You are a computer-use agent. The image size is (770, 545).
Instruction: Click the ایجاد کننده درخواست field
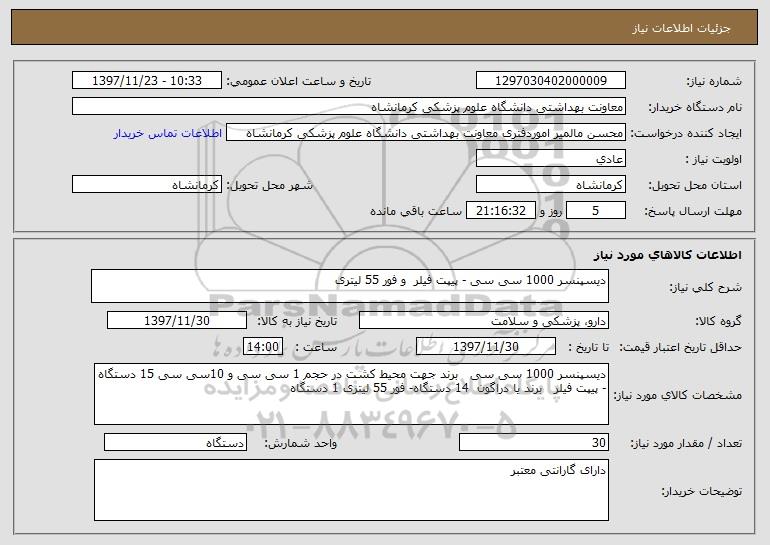426,133
